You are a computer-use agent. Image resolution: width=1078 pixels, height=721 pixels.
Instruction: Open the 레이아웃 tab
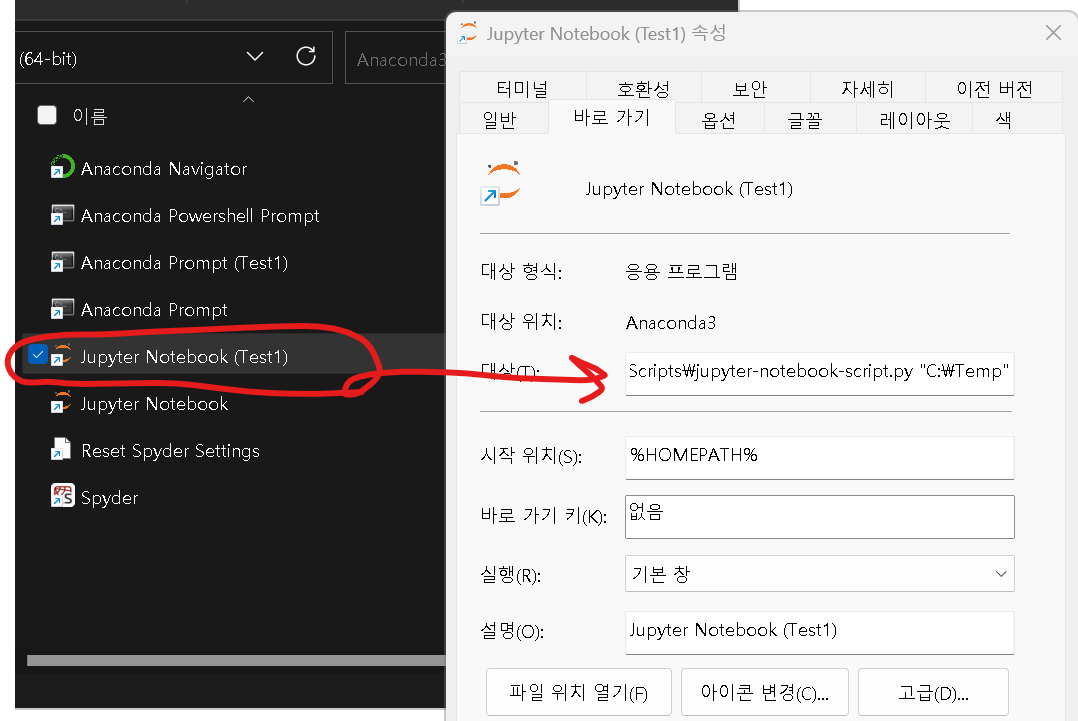(914, 120)
